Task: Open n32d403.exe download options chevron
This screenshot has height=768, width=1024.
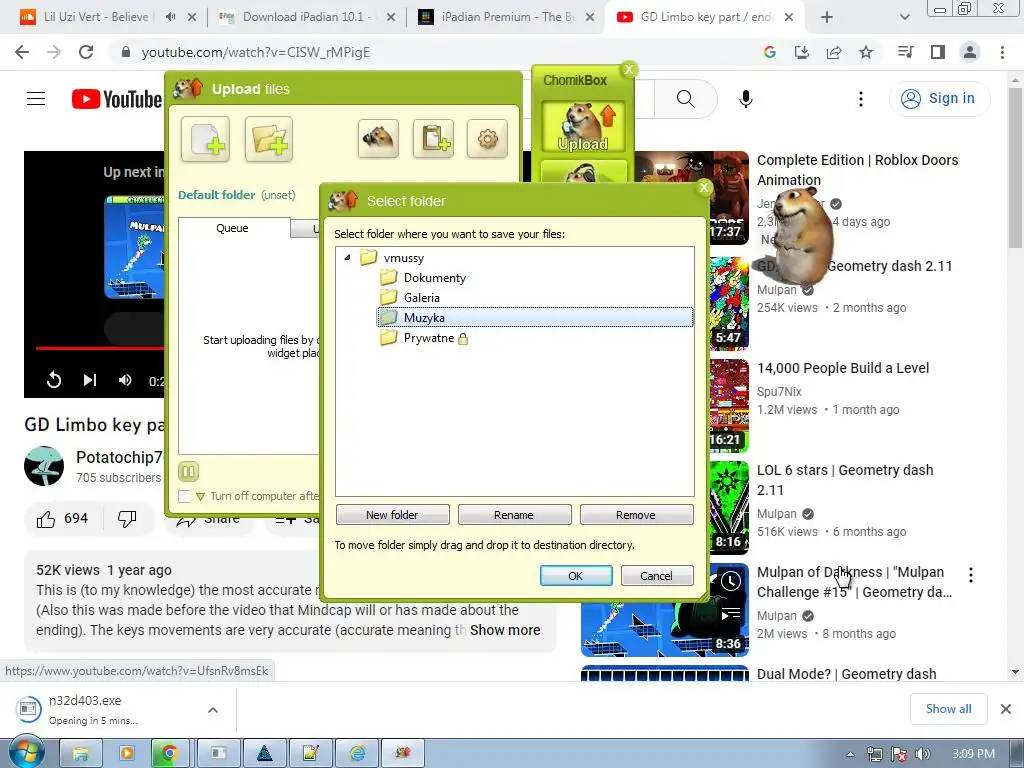Action: pos(213,710)
